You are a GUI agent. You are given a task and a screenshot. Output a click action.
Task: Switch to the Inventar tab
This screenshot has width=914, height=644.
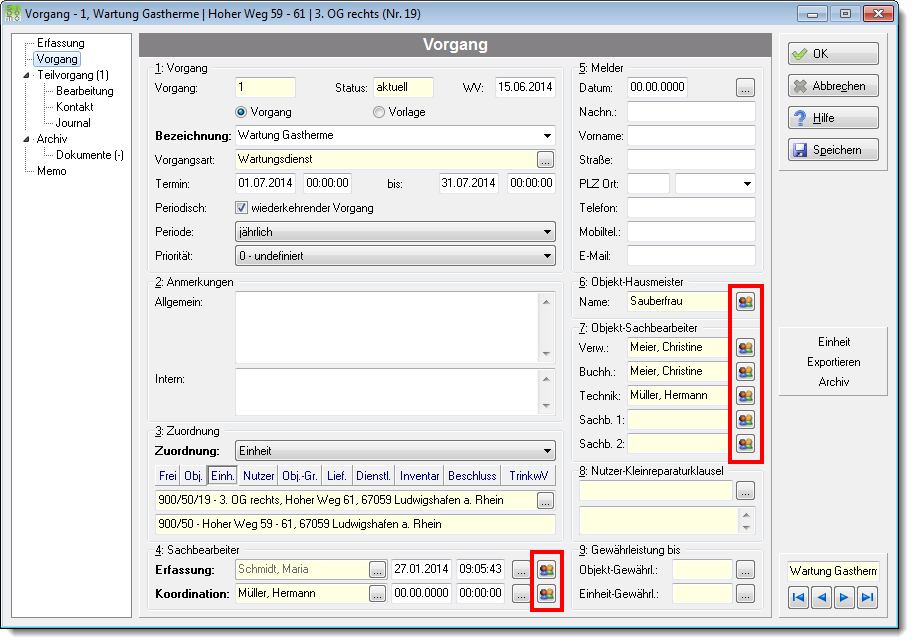click(x=419, y=476)
